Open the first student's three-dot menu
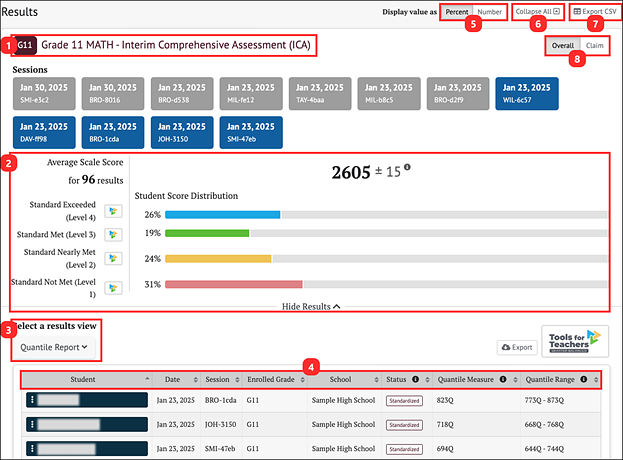623x460 pixels. (34, 400)
